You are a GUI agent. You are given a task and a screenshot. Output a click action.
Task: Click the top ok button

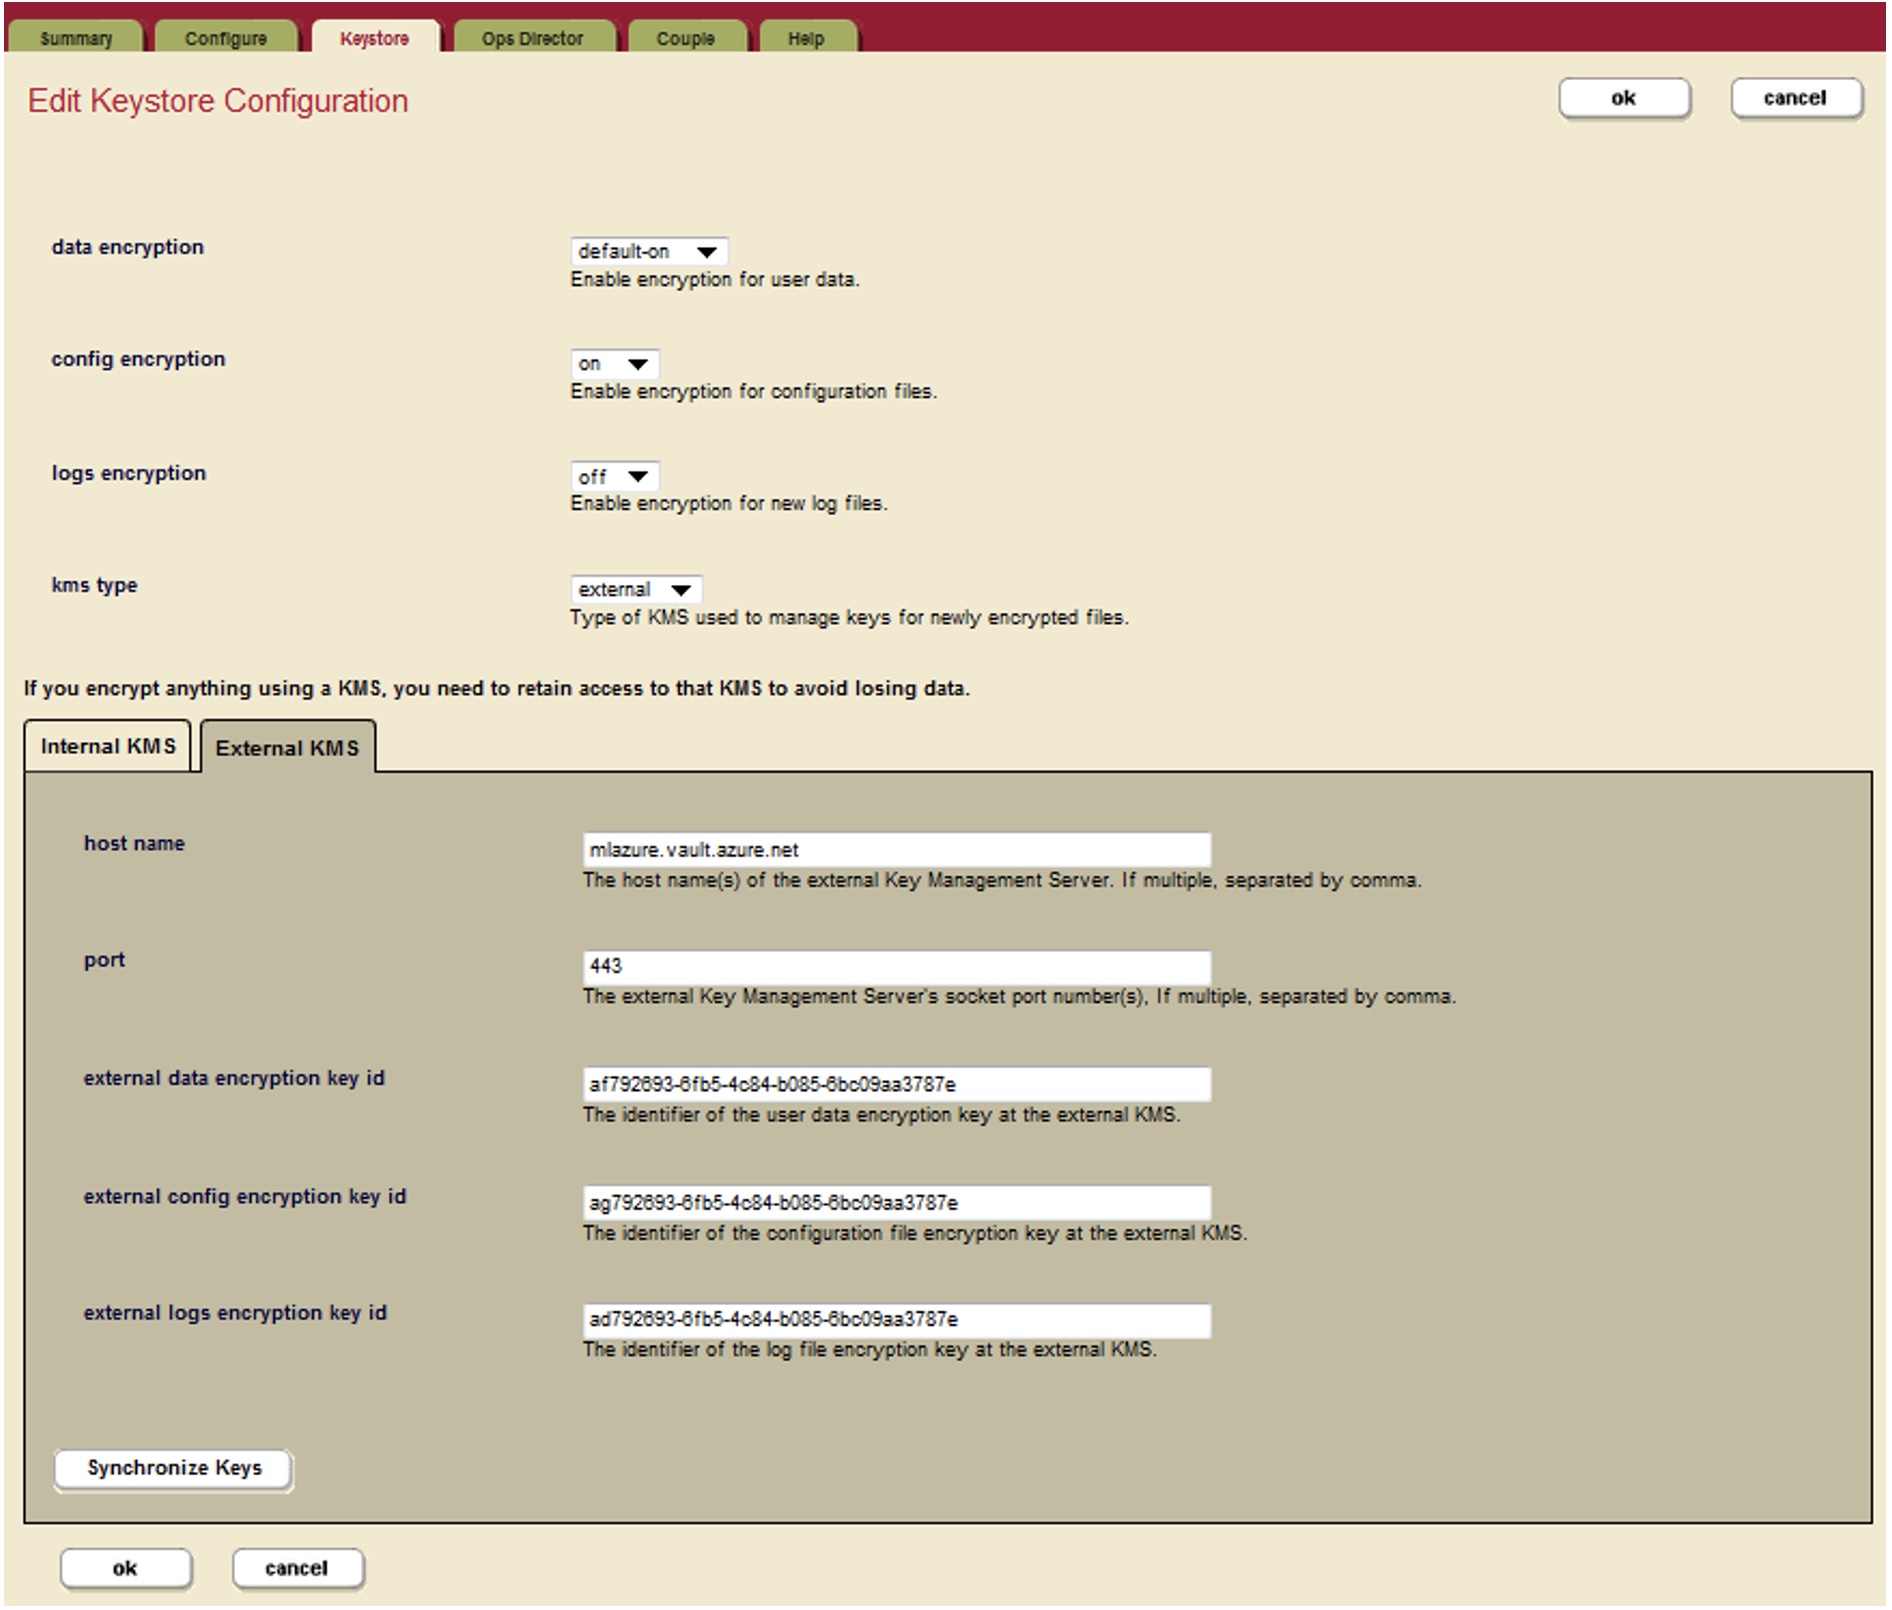[x=1623, y=97]
